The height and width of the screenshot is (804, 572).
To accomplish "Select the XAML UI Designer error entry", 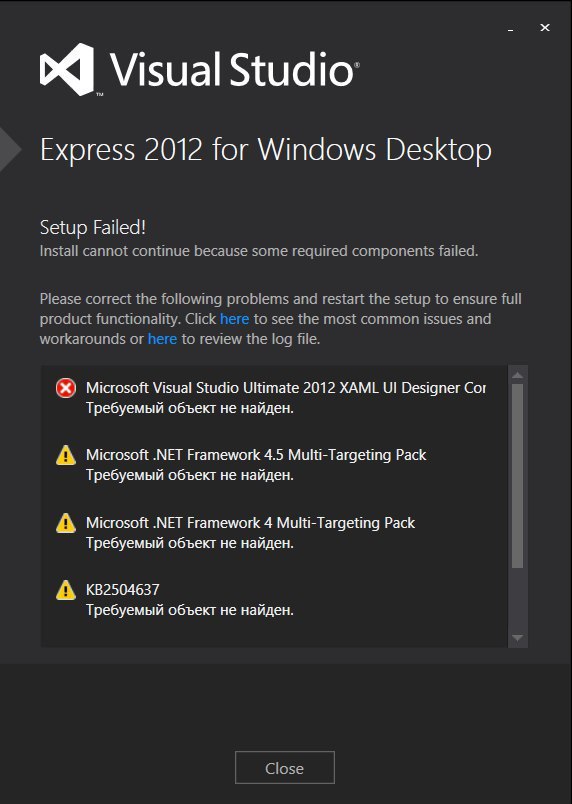I will [274, 398].
